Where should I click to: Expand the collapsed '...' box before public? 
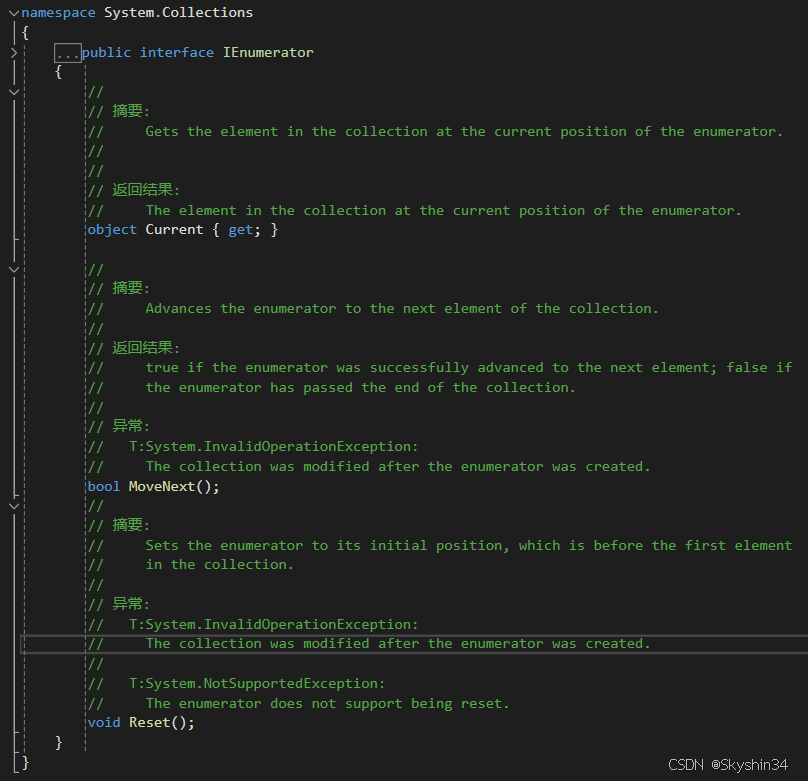(x=68, y=53)
